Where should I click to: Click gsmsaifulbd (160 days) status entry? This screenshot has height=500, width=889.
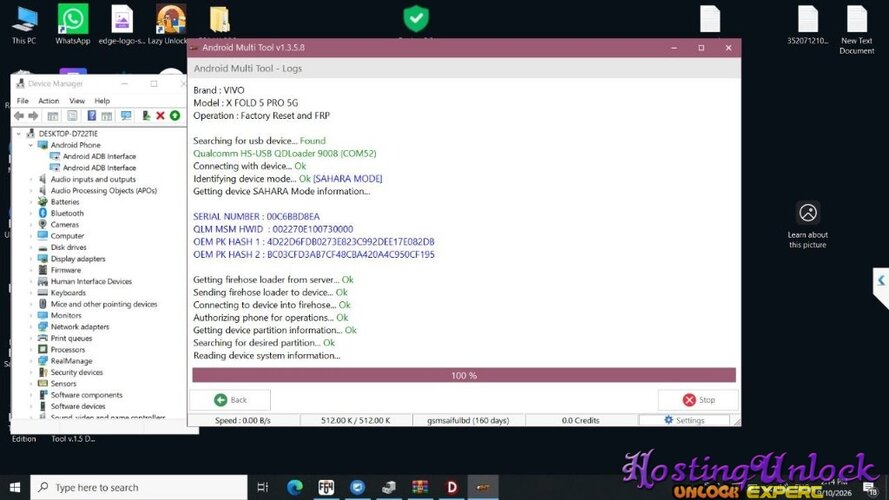(468, 420)
